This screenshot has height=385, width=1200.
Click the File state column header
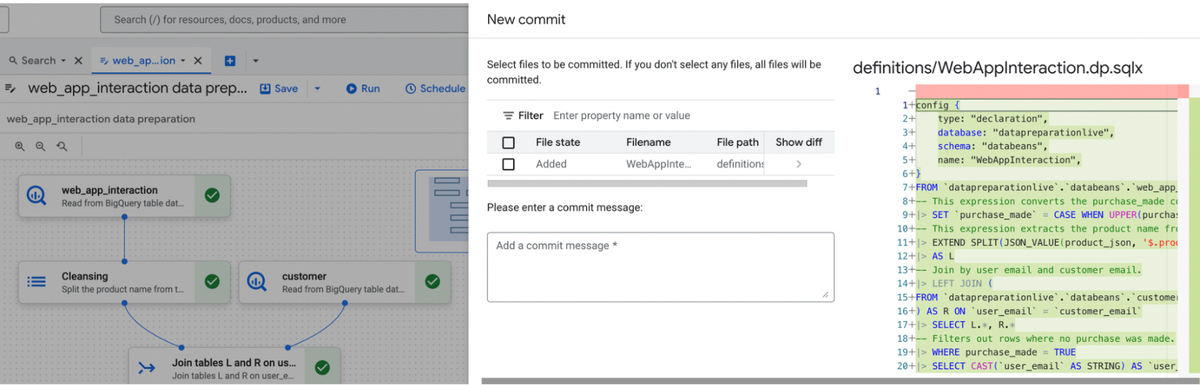[558, 142]
